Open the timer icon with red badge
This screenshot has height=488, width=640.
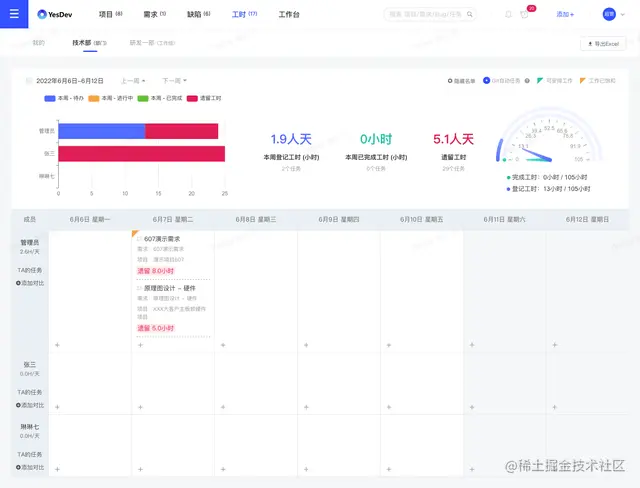pyautogui.click(x=524, y=14)
